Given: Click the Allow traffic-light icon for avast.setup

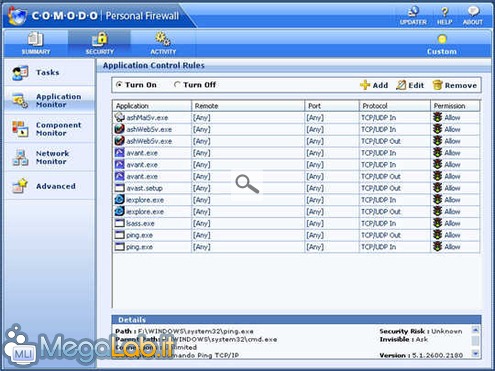Looking at the screenshot, I should 437,188.
